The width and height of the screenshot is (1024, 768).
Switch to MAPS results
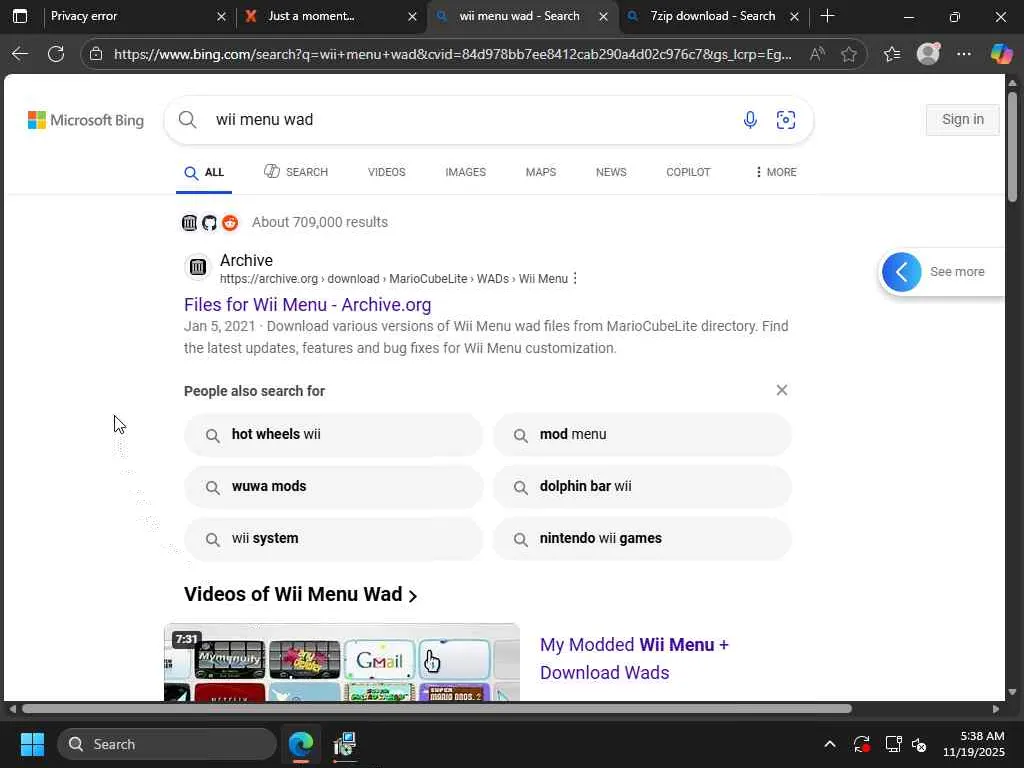541,172
